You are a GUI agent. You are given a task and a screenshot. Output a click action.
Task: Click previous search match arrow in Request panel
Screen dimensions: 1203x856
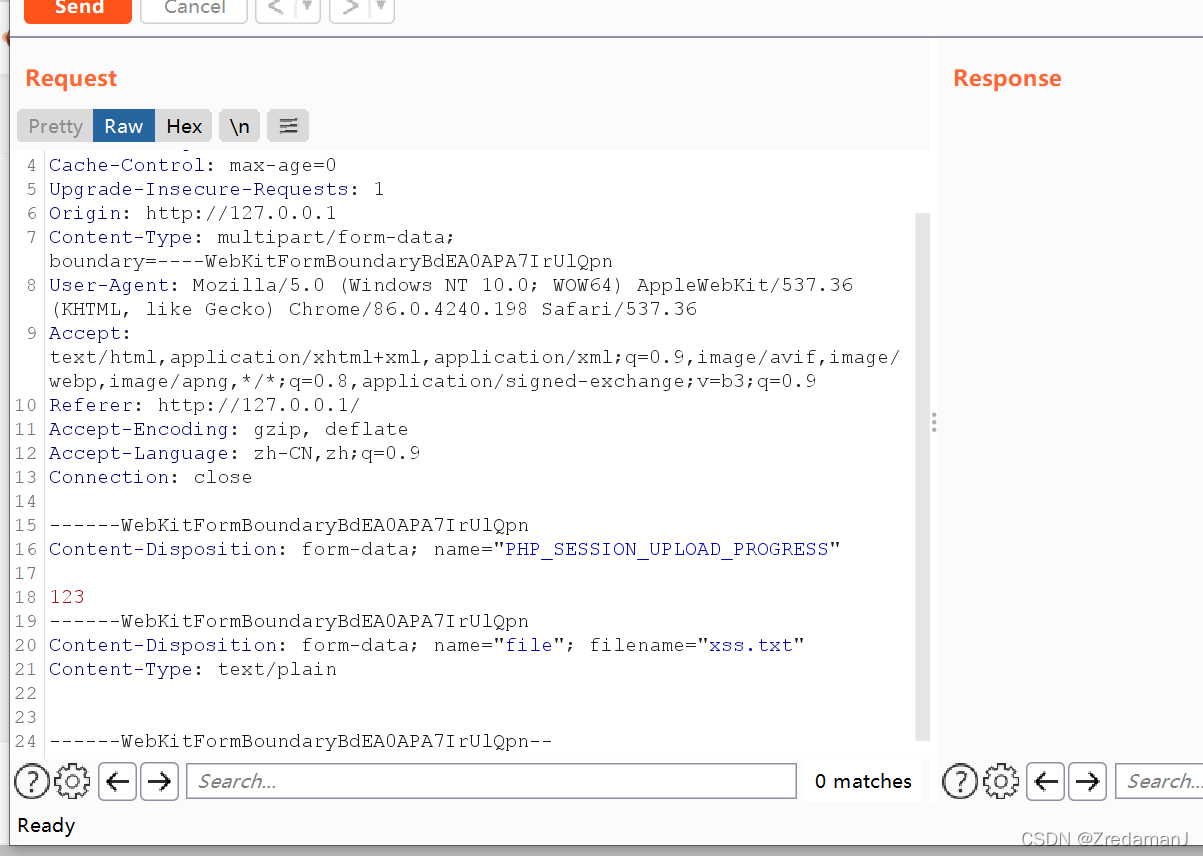coord(117,781)
